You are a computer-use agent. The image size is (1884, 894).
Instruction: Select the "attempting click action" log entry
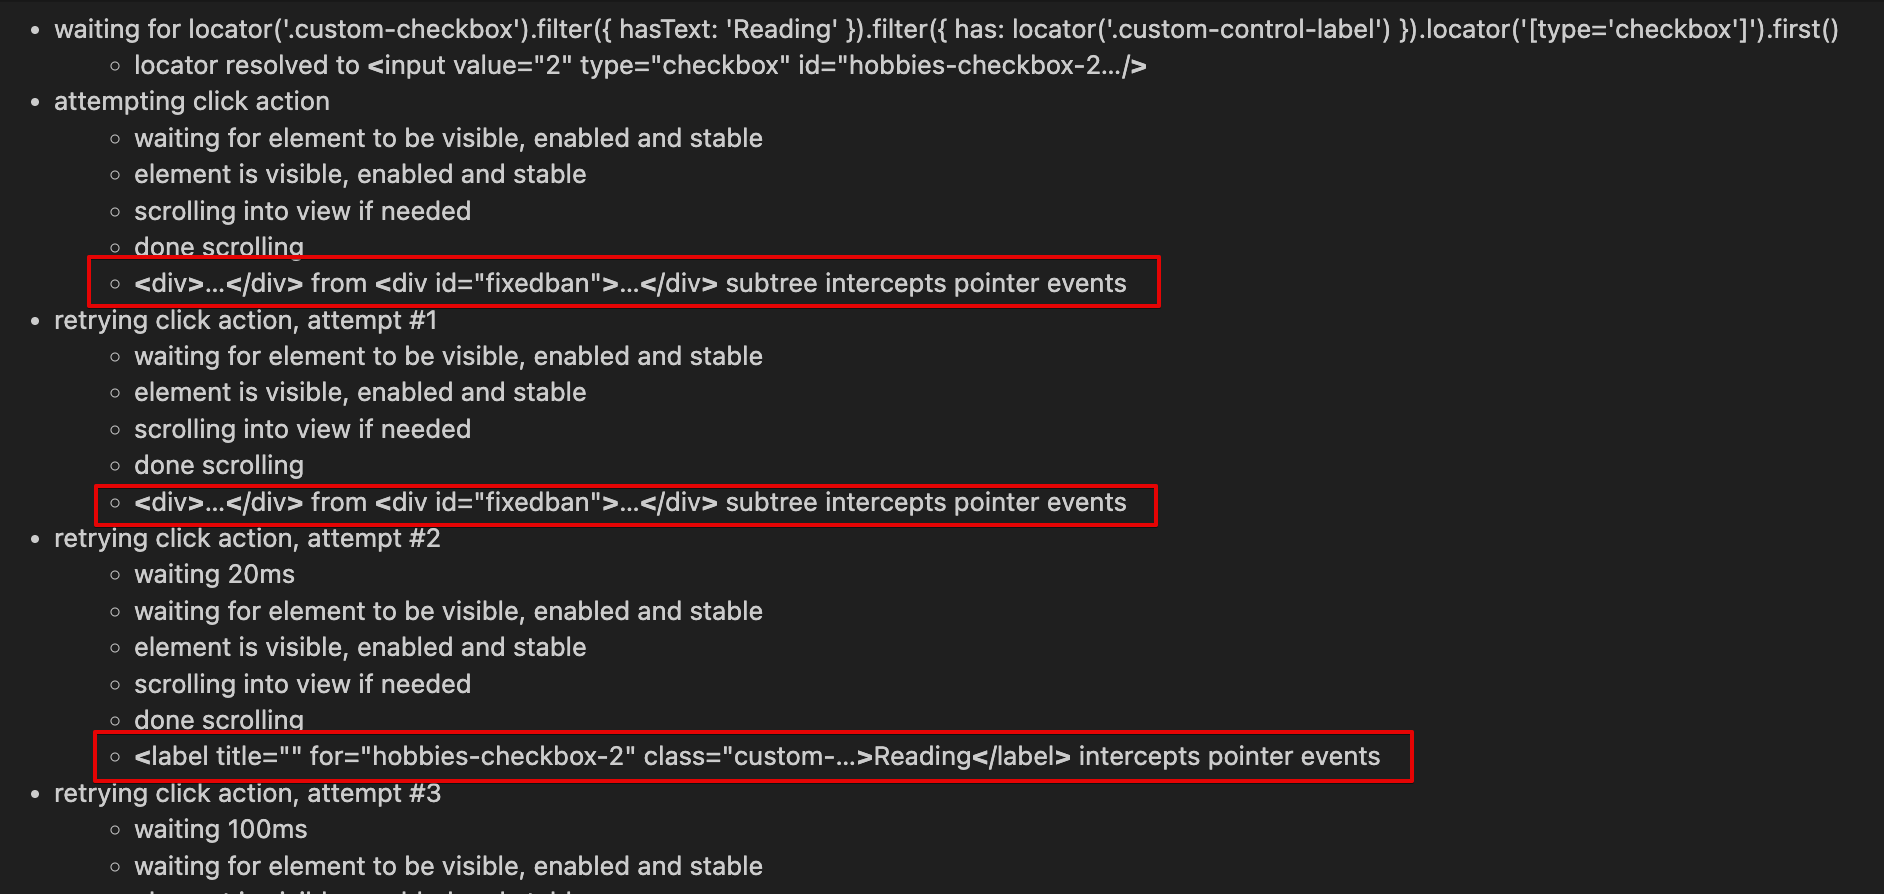coord(192,102)
